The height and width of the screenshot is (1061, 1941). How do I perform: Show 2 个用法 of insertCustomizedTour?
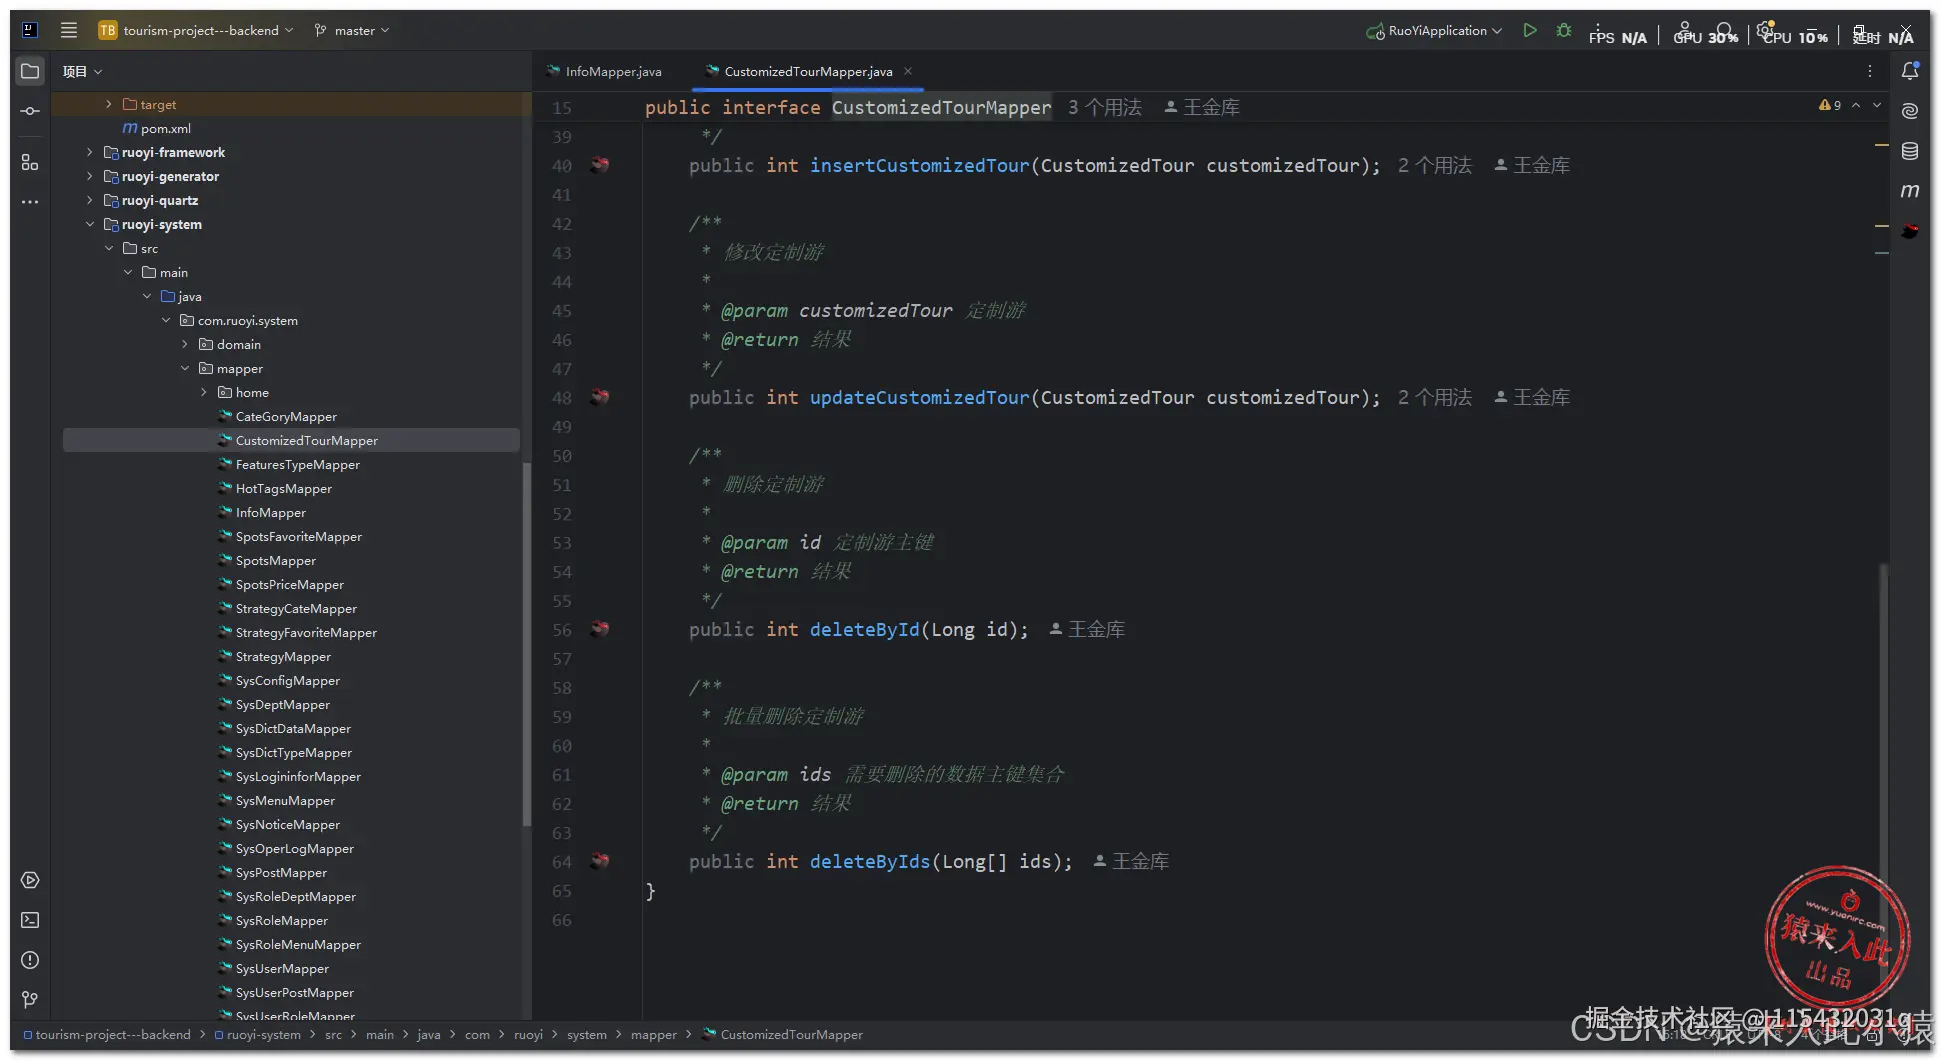pyautogui.click(x=1435, y=165)
